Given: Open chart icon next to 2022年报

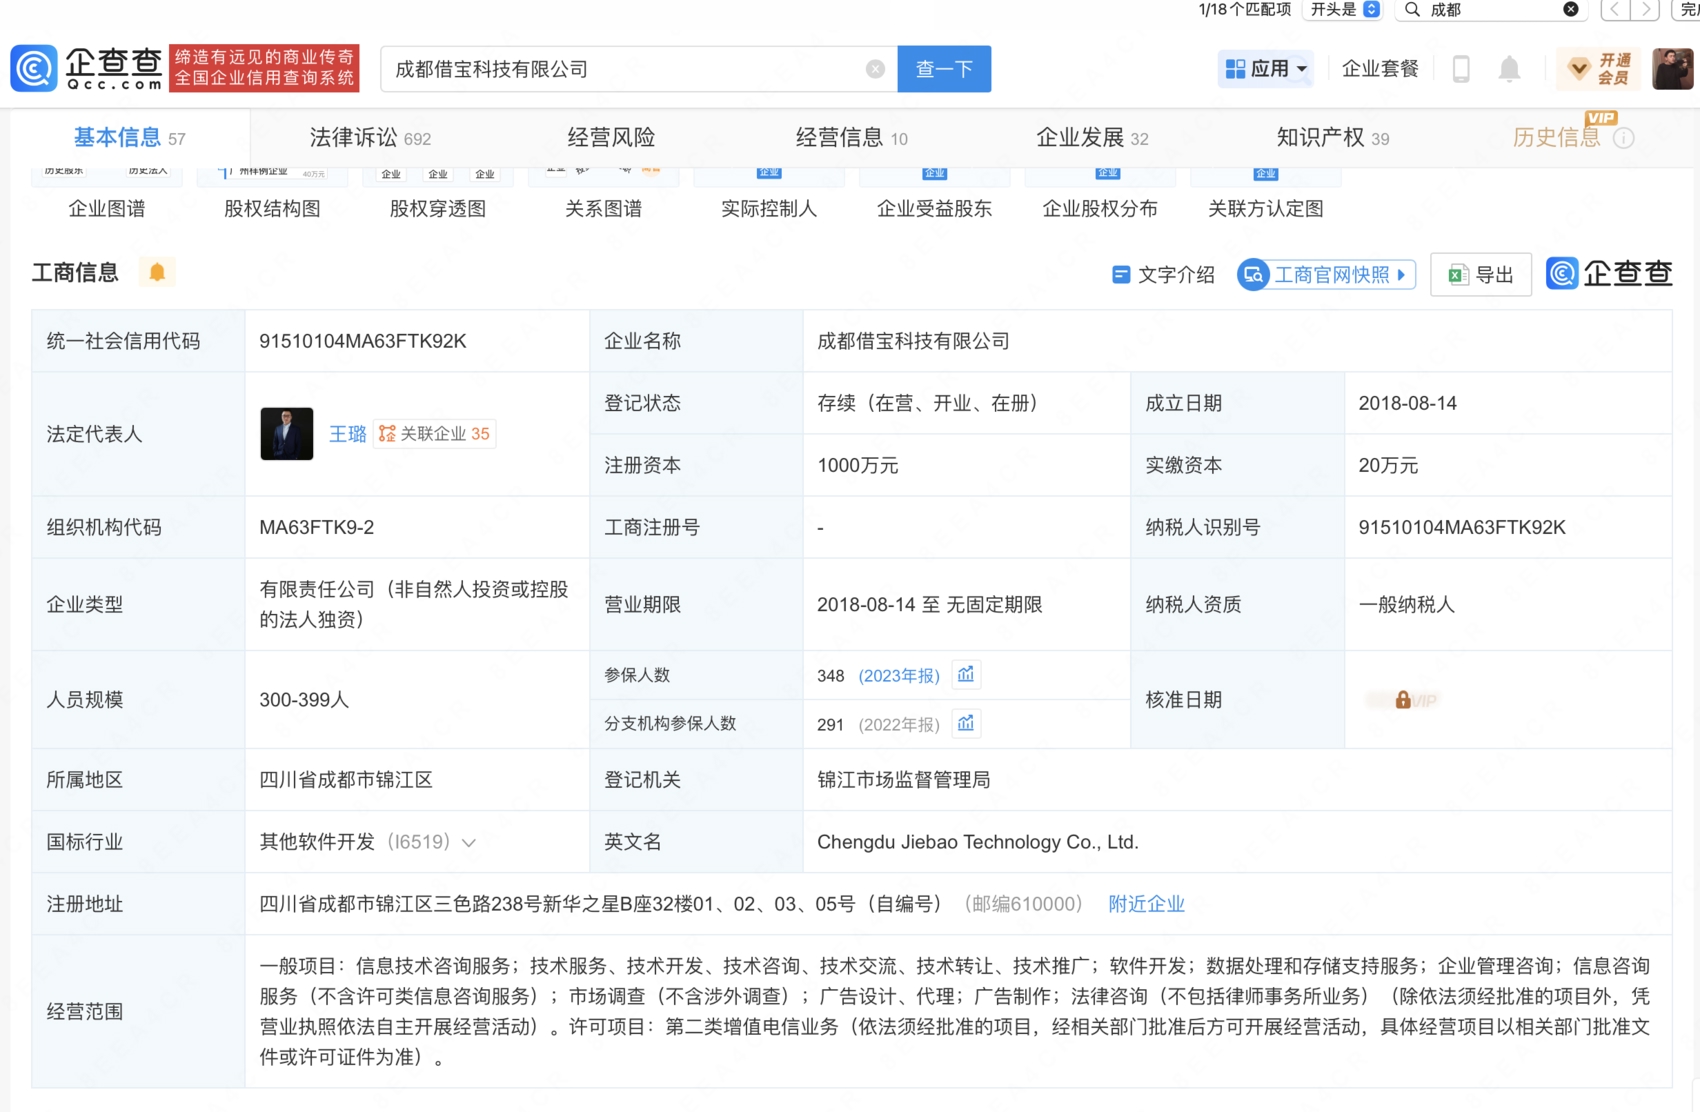Looking at the screenshot, I should tap(965, 723).
